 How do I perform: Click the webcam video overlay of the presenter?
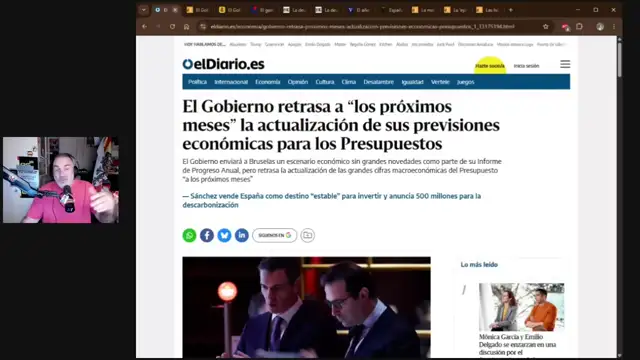pos(61,180)
